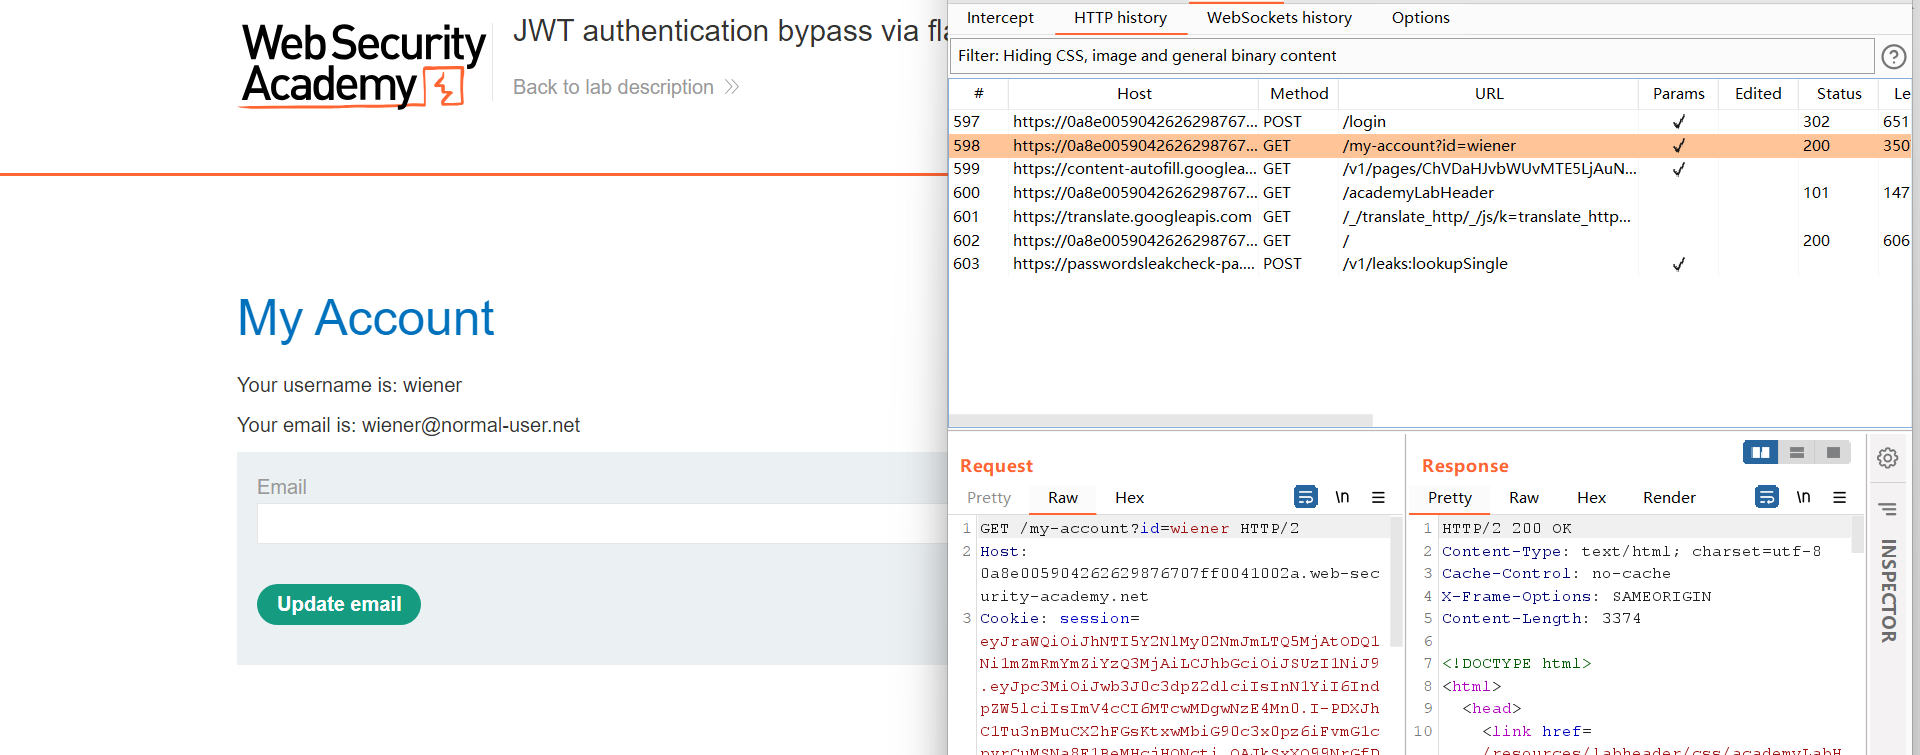Select history row 601 translate.googleapis.com
This screenshot has height=755, width=1920.
pyautogui.click(x=1430, y=217)
